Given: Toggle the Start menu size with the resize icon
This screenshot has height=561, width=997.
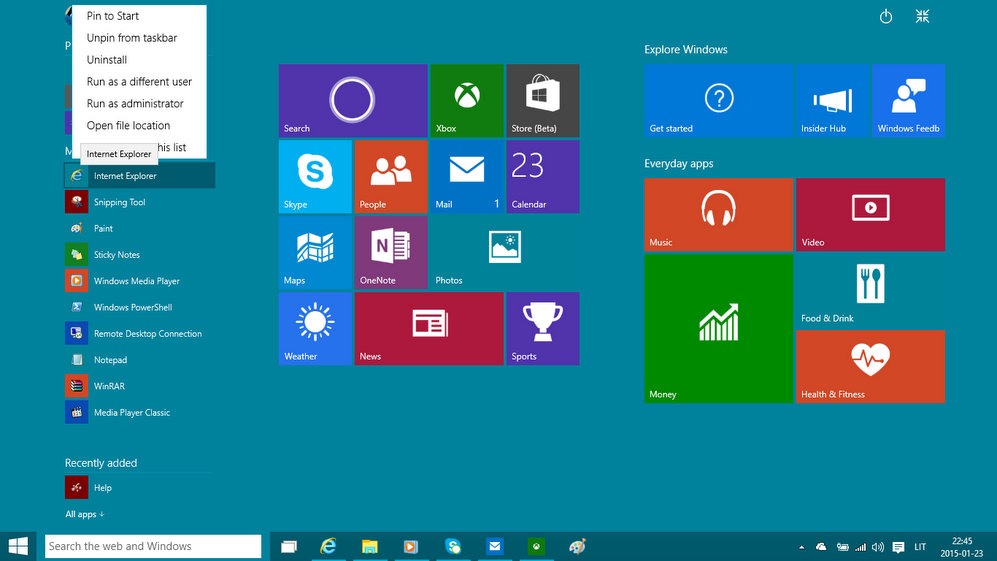Looking at the screenshot, I should tap(922, 17).
